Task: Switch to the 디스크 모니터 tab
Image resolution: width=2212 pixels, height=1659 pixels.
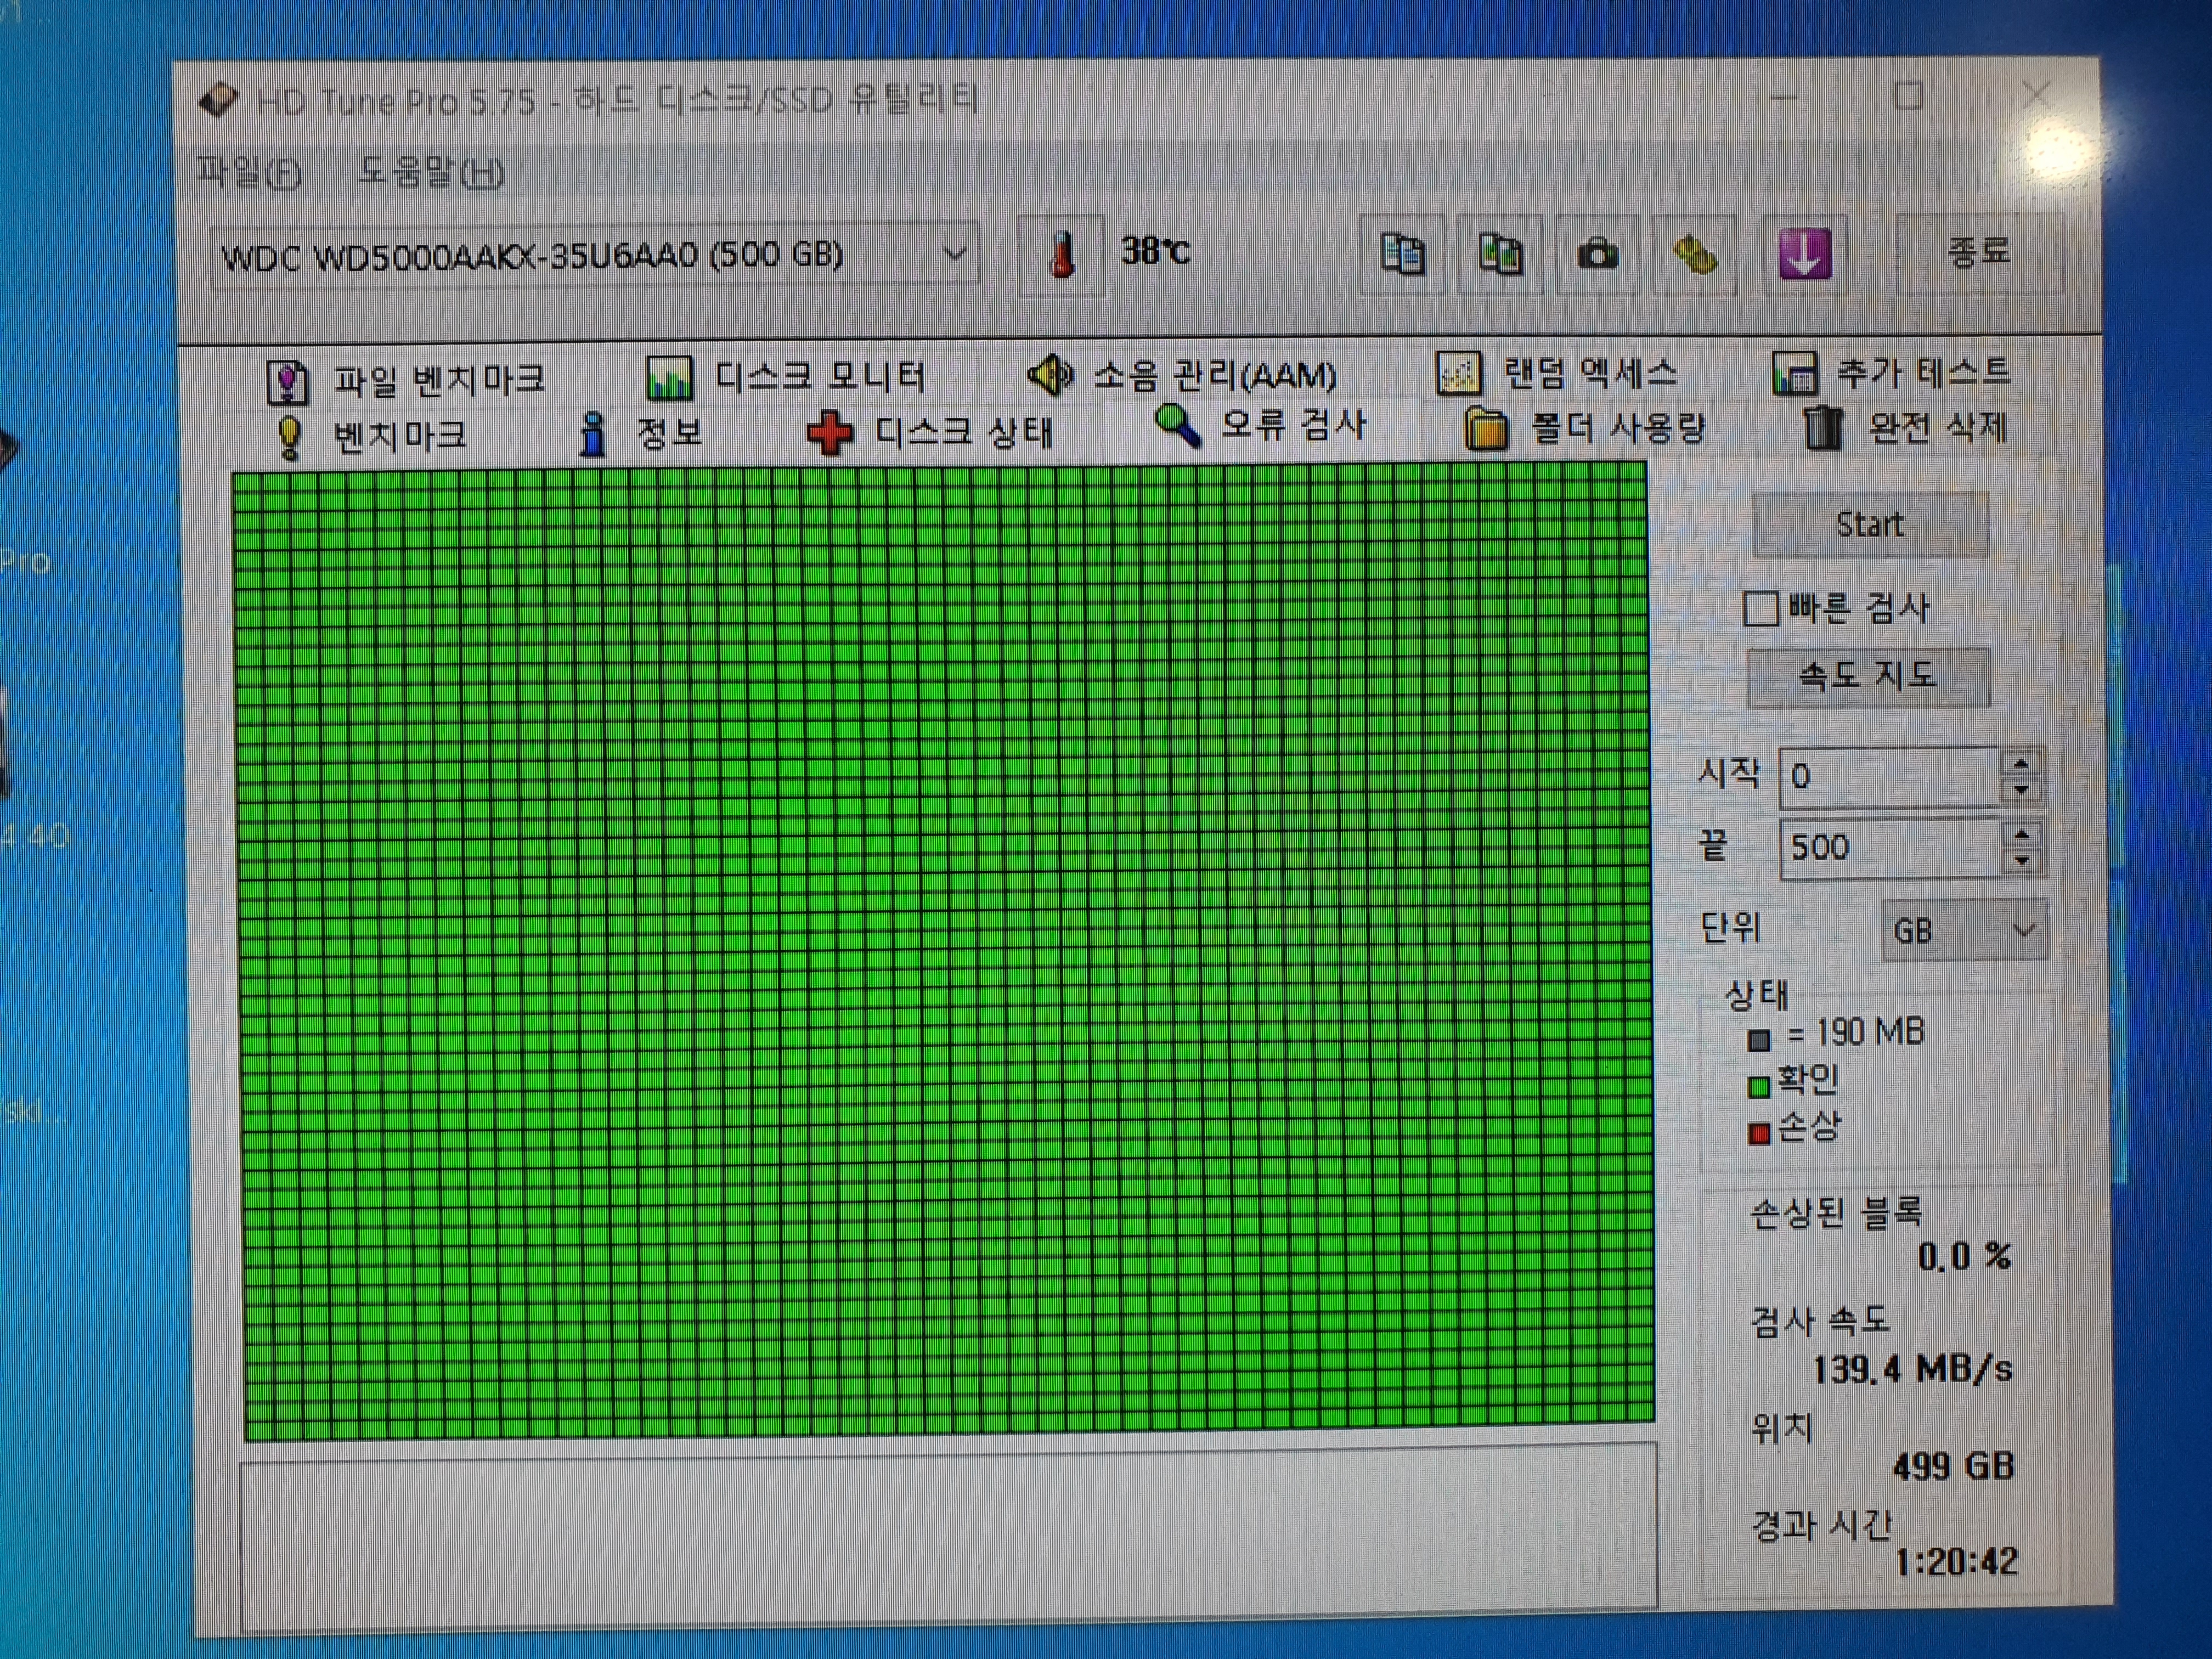Action: pyautogui.click(x=786, y=377)
